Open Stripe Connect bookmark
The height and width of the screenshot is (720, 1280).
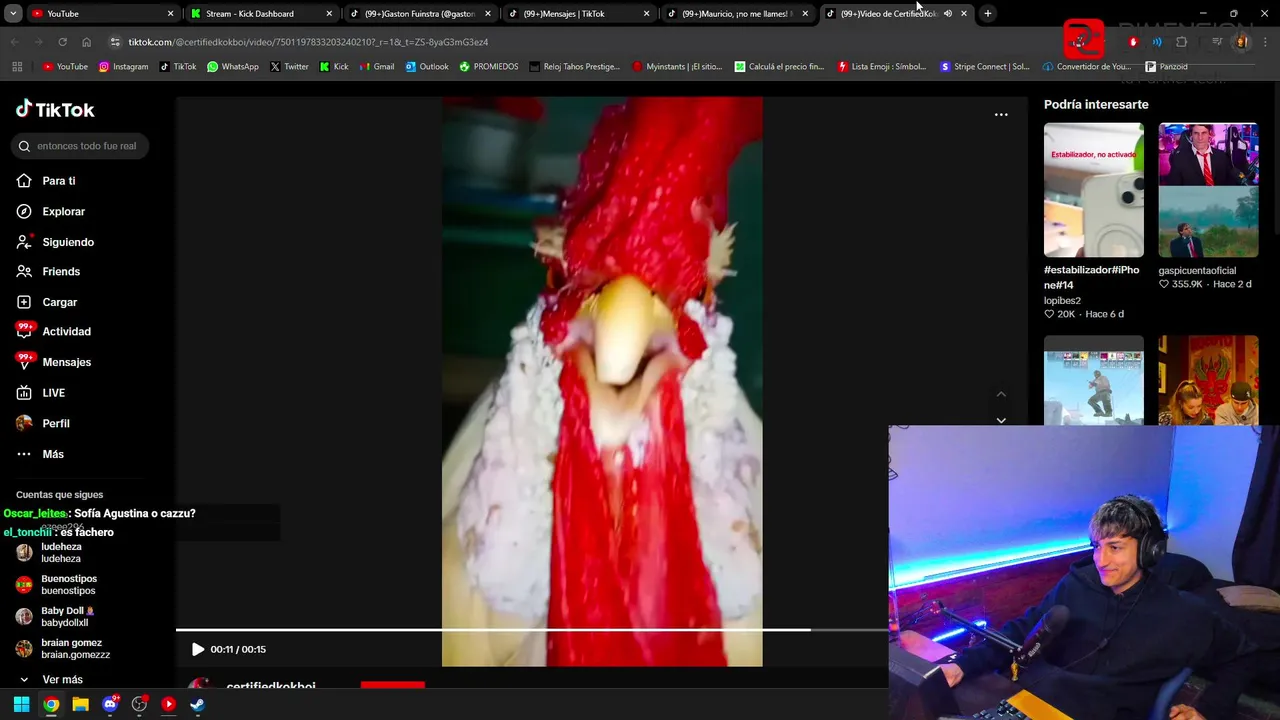click(984, 67)
